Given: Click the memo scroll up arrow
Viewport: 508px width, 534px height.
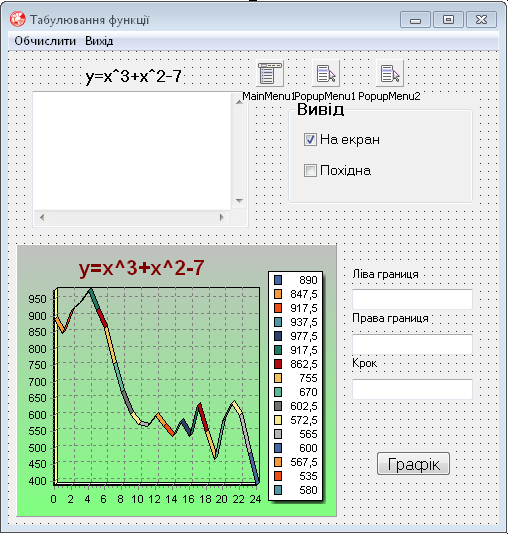Looking at the screenshot, I should click(239, 101).
